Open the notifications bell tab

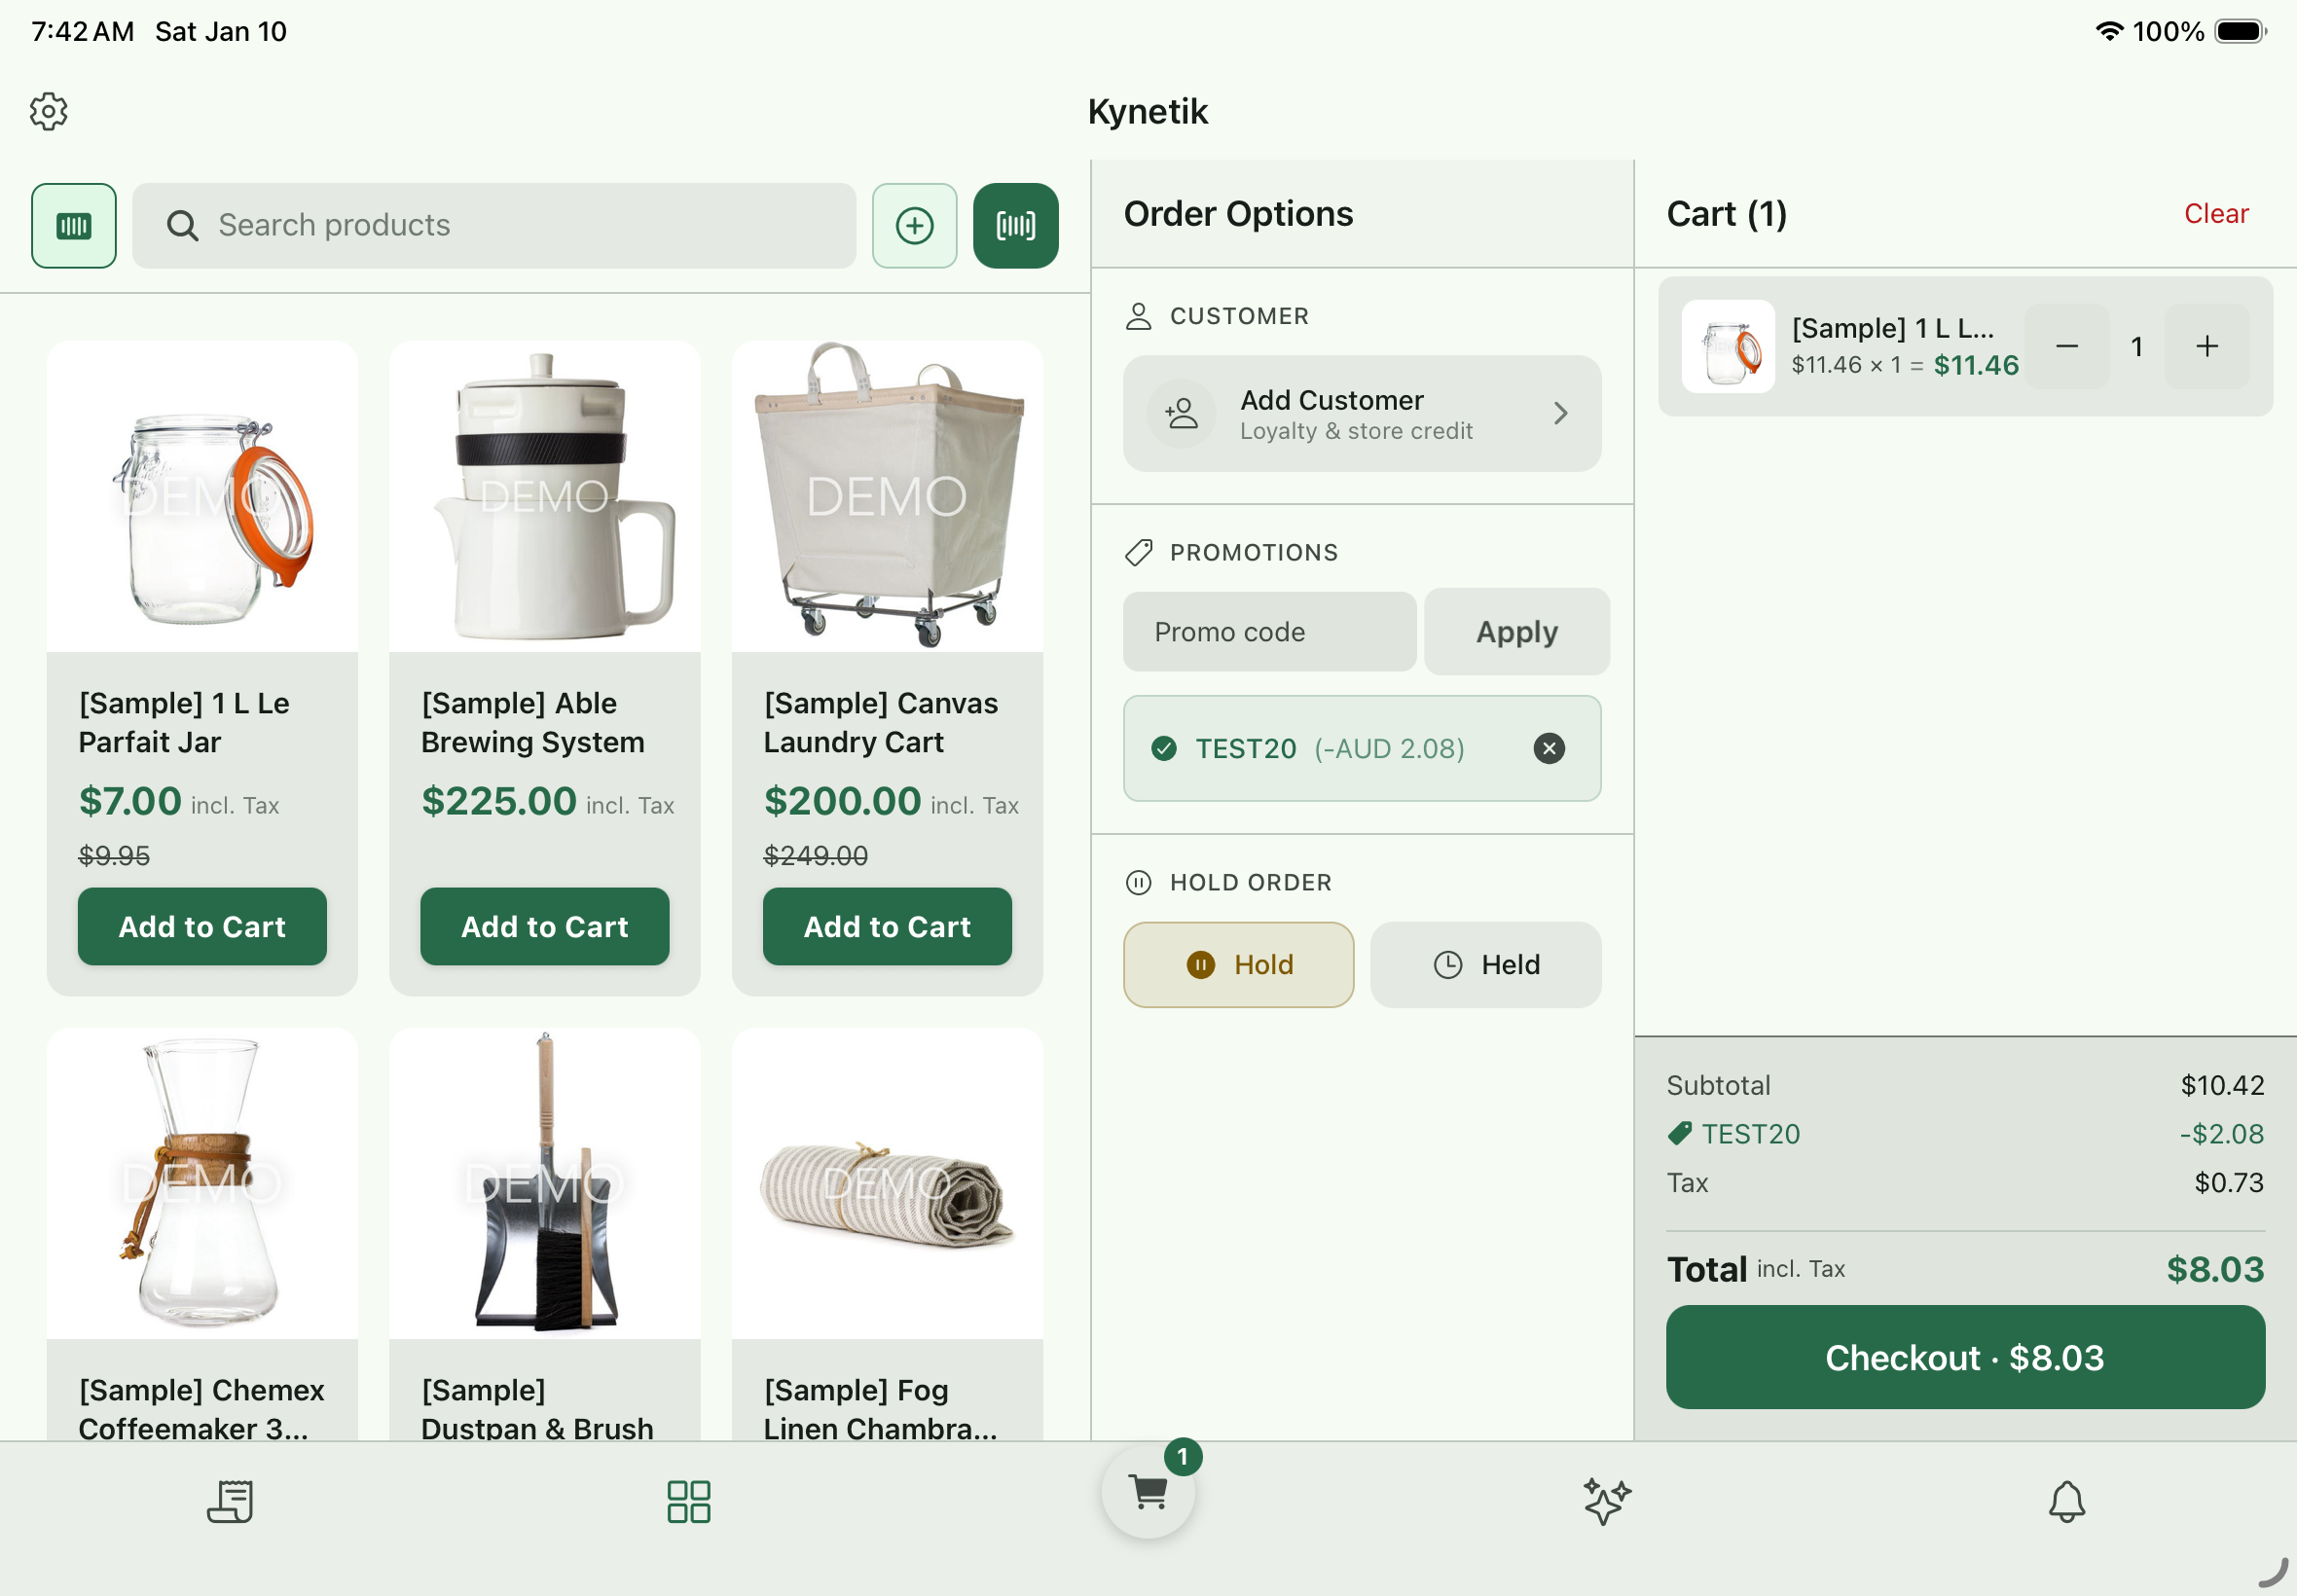tap(2066, 1501)
